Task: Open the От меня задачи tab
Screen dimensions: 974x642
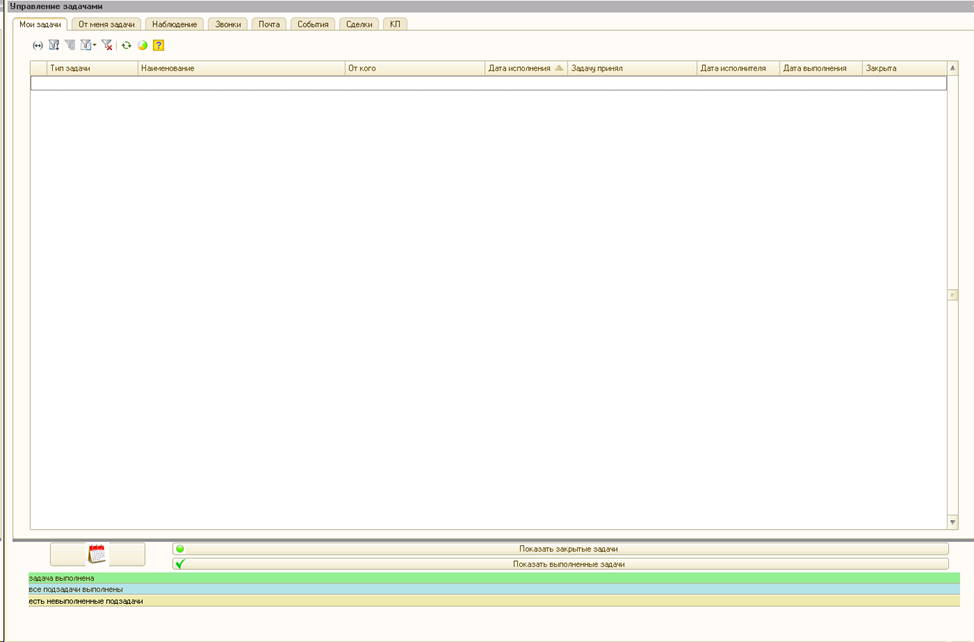Action: [106, 24]
